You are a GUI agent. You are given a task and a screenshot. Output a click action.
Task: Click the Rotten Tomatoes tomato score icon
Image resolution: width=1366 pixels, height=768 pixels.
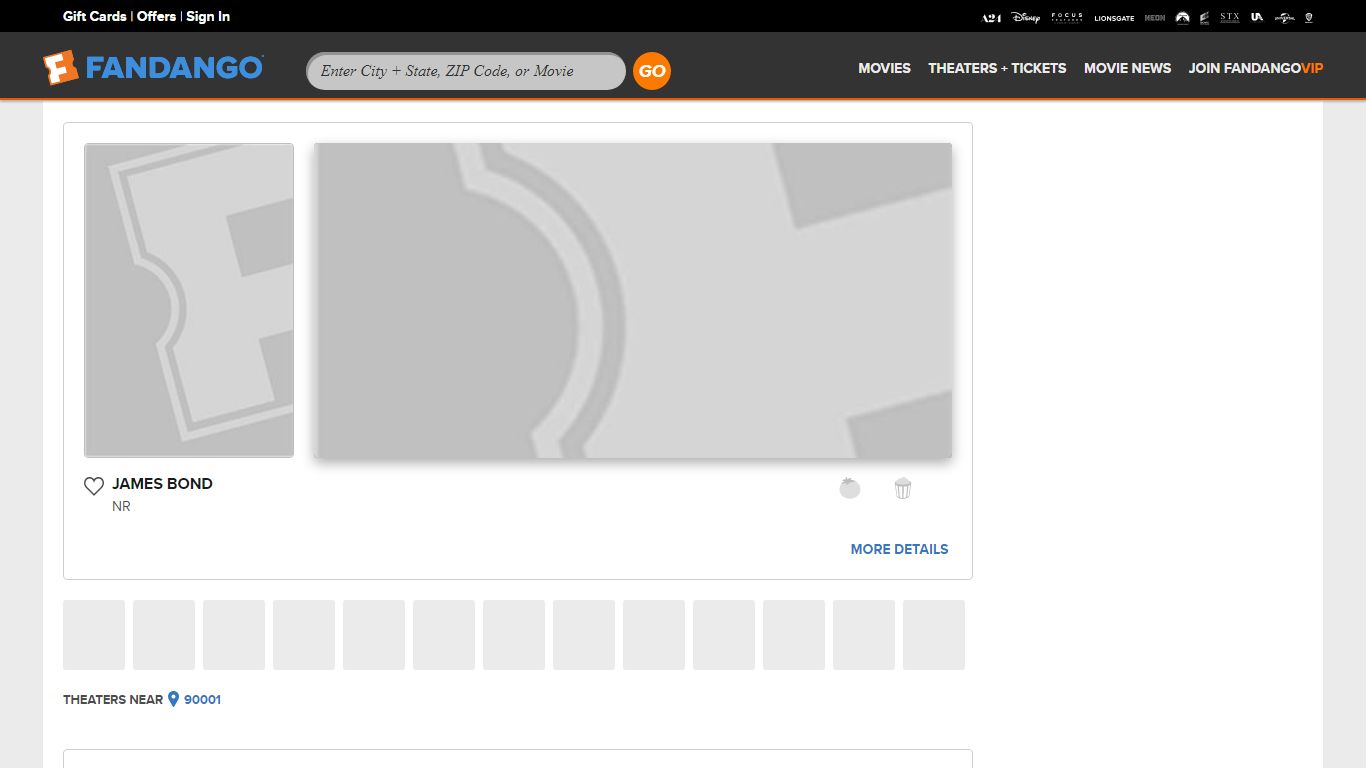pyautogui.click(x=850, y=488)
